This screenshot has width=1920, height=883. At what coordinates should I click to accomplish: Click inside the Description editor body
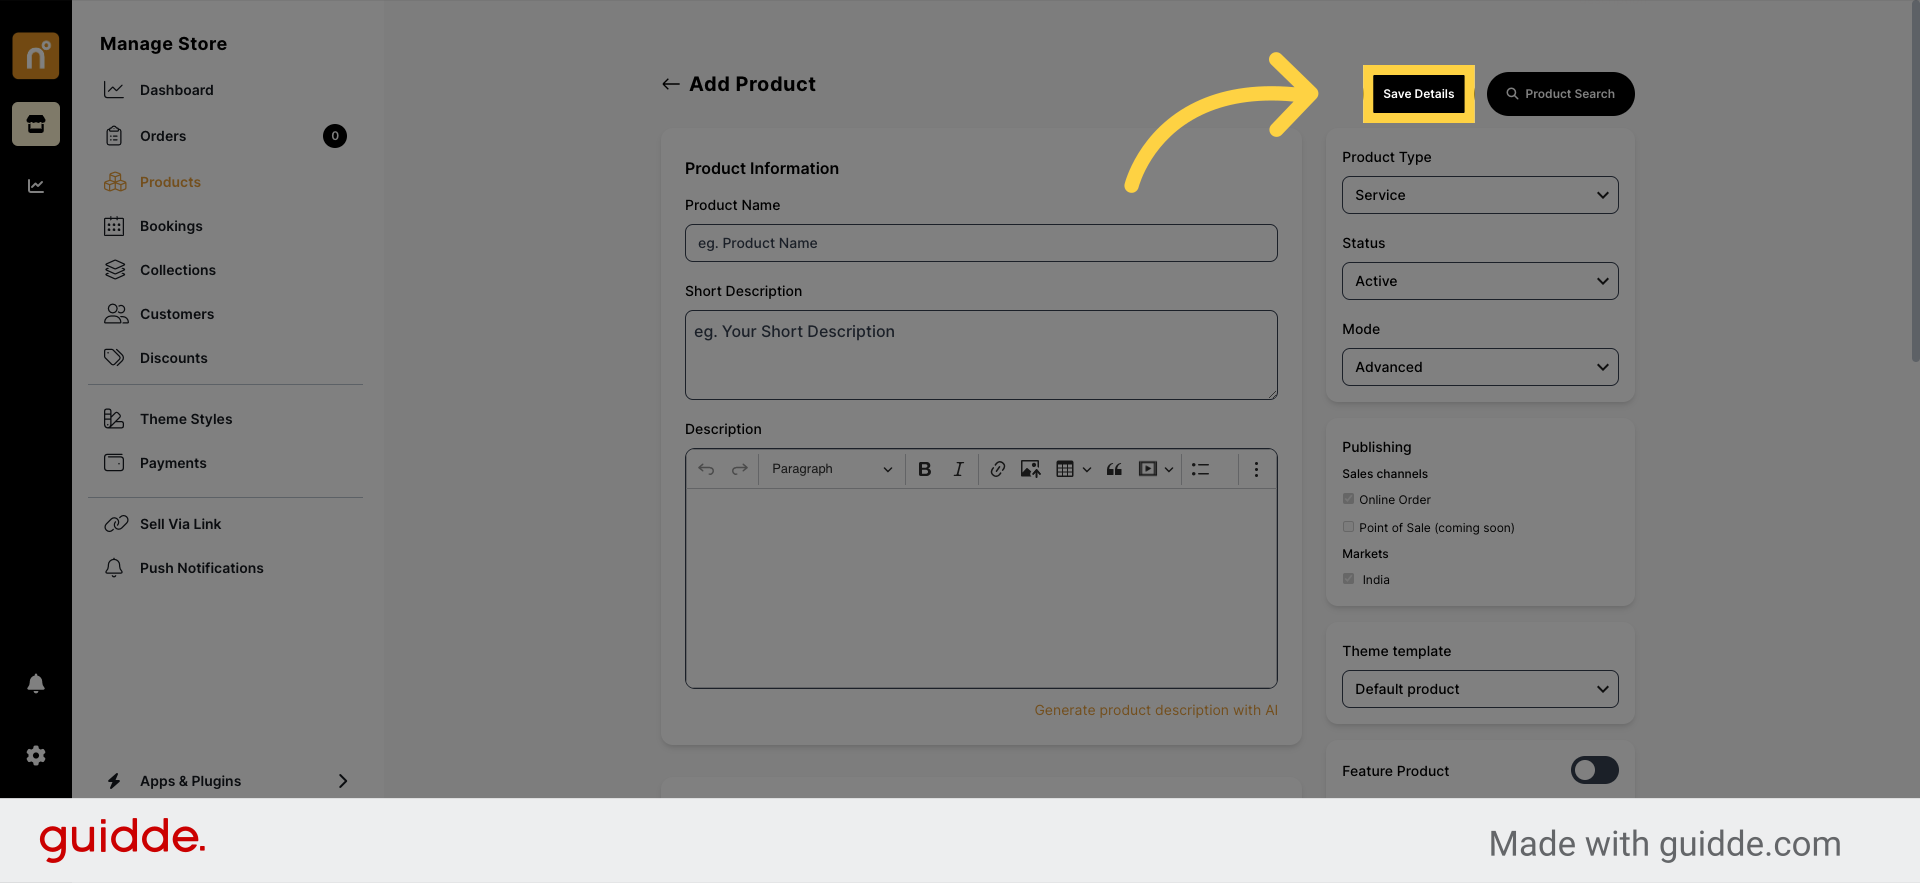pyautogui.click(x=981, y=588)
